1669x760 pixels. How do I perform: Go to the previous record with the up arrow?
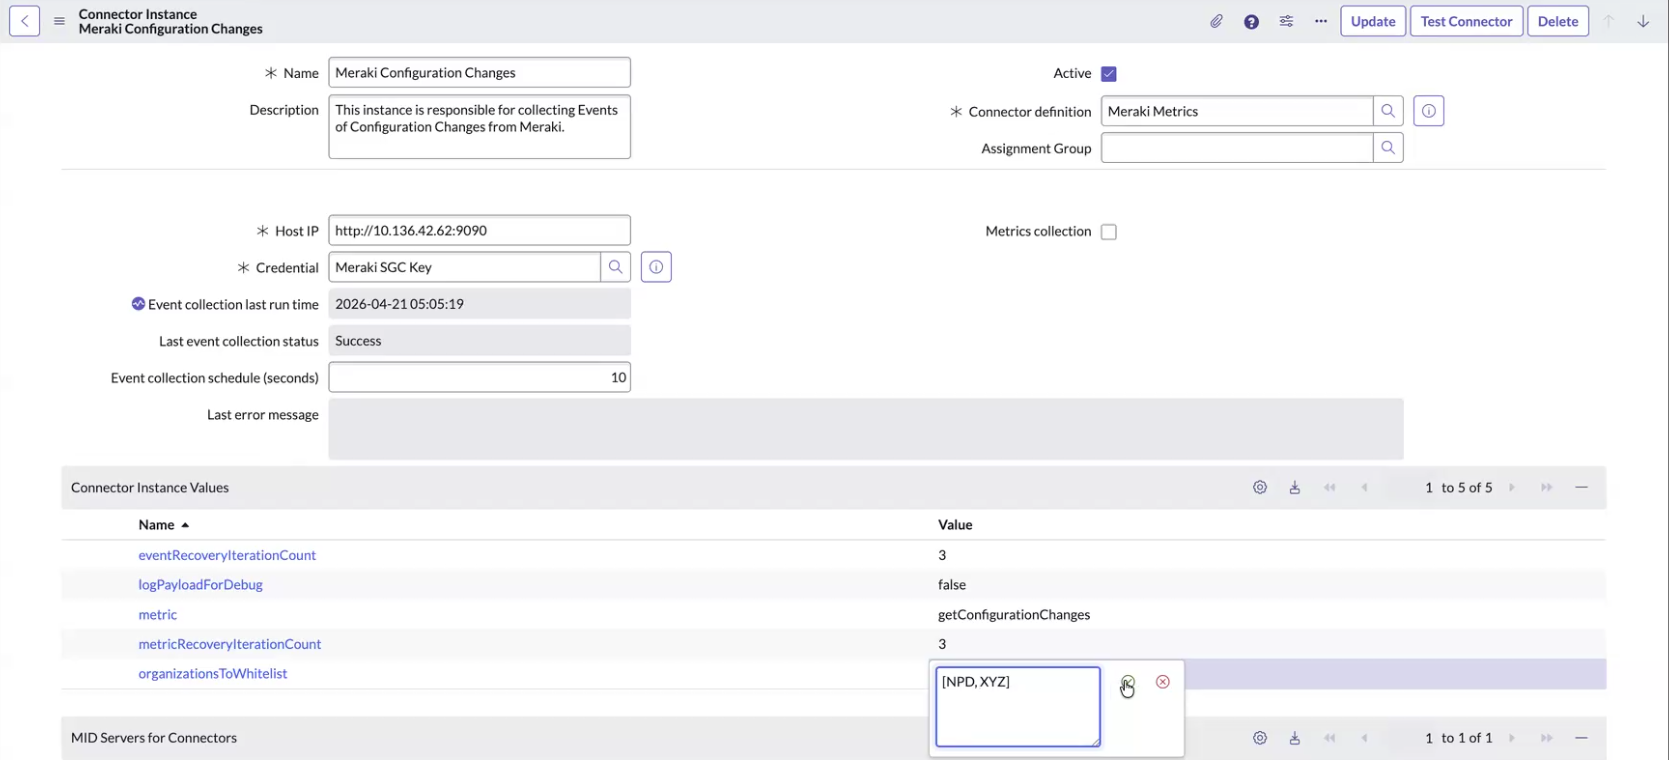(x=1609, y=21)
